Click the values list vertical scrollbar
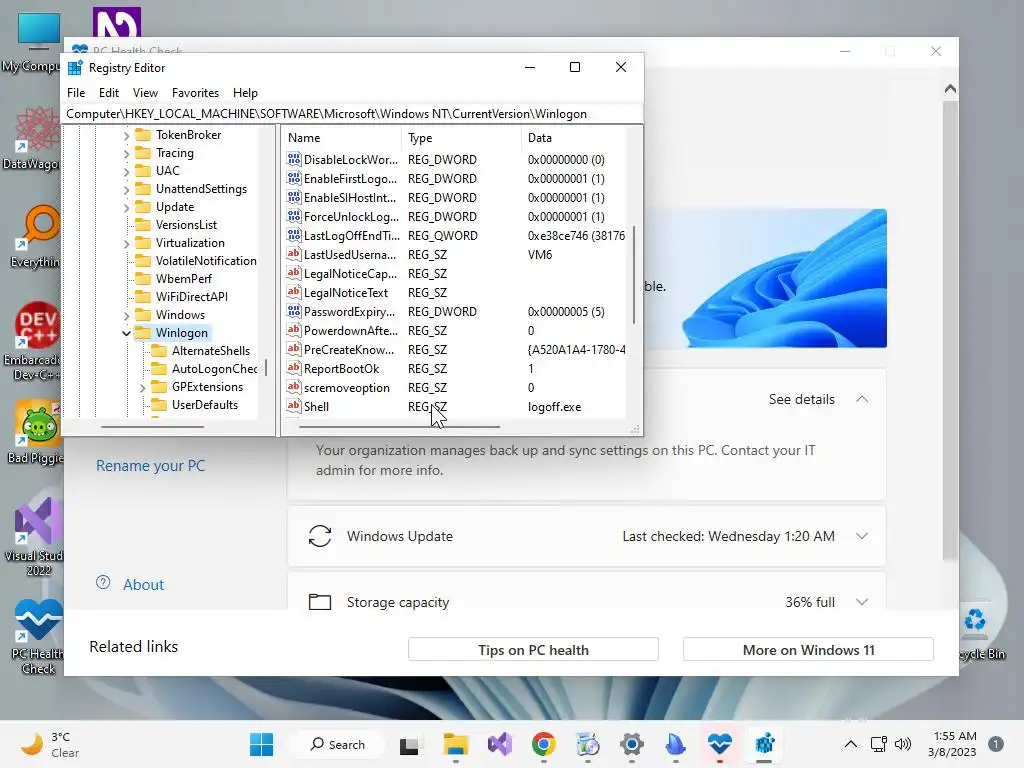Screen dimensions: 1024x768 point(634,274)
